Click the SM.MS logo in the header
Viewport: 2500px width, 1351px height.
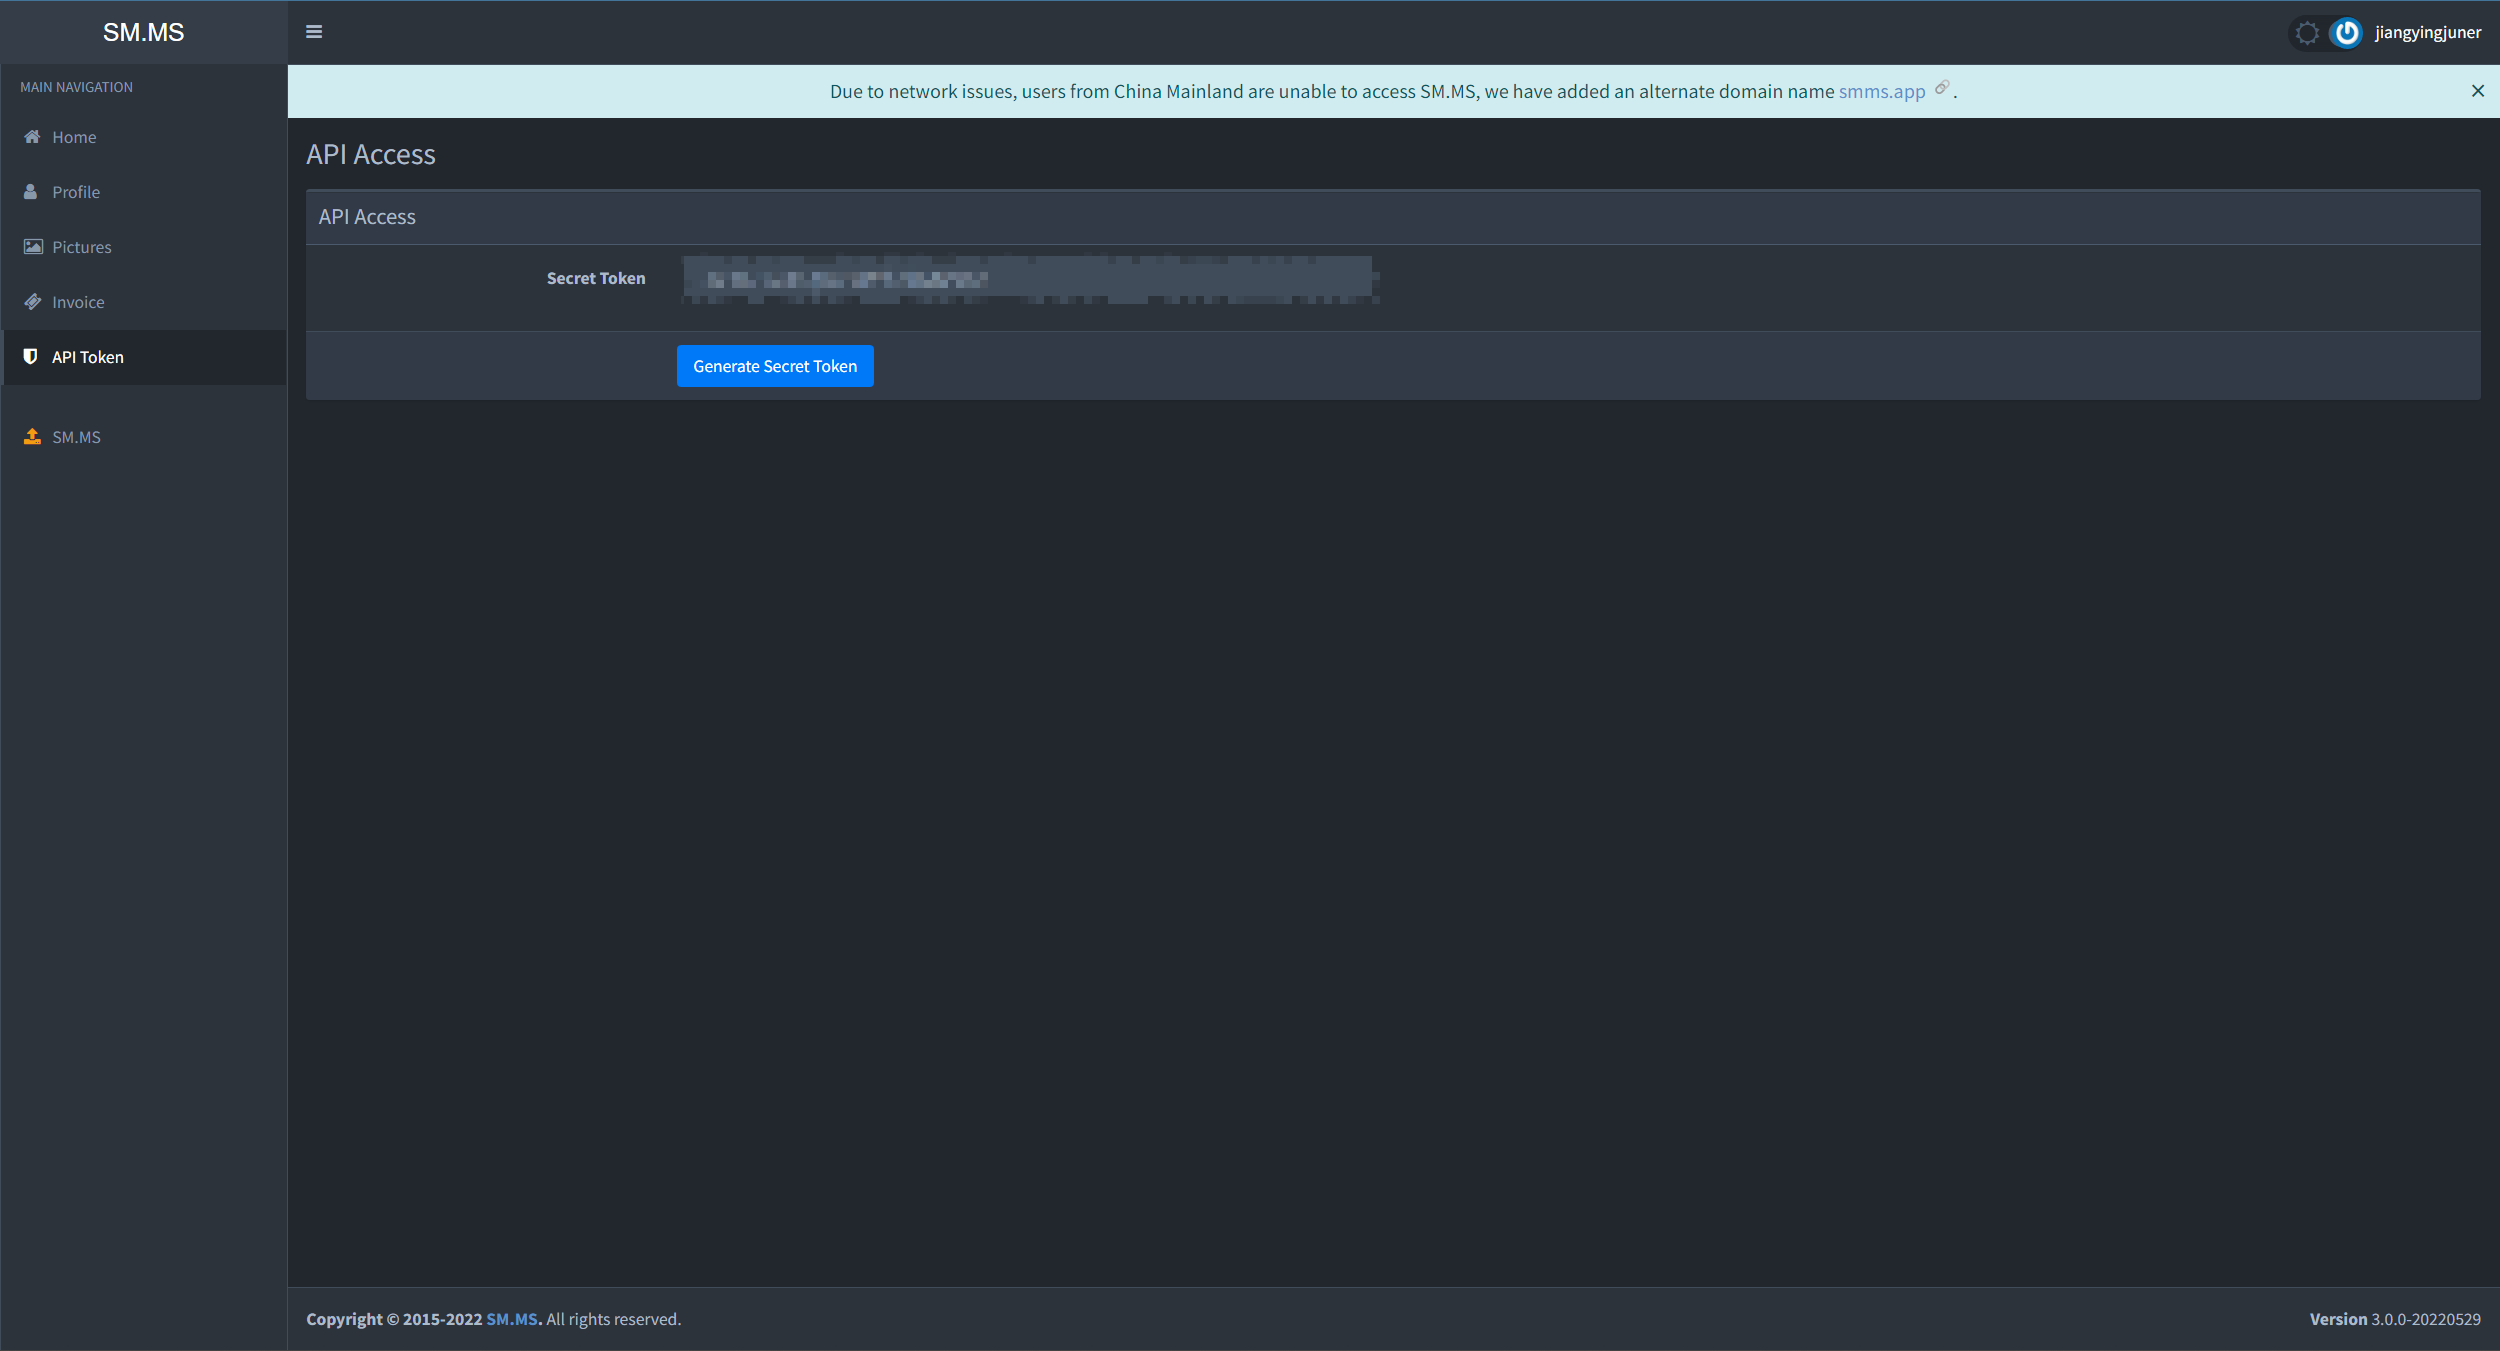143,32
